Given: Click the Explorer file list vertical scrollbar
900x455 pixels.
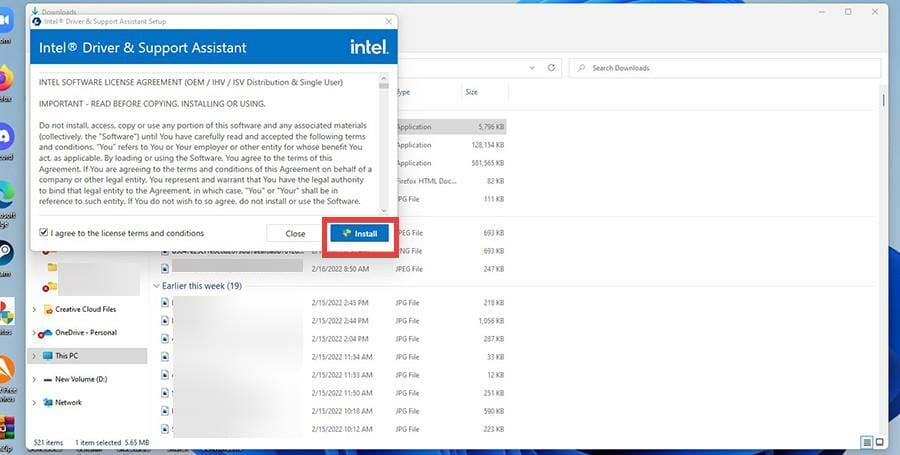Looking at the screenshot, I should [883, 101].
